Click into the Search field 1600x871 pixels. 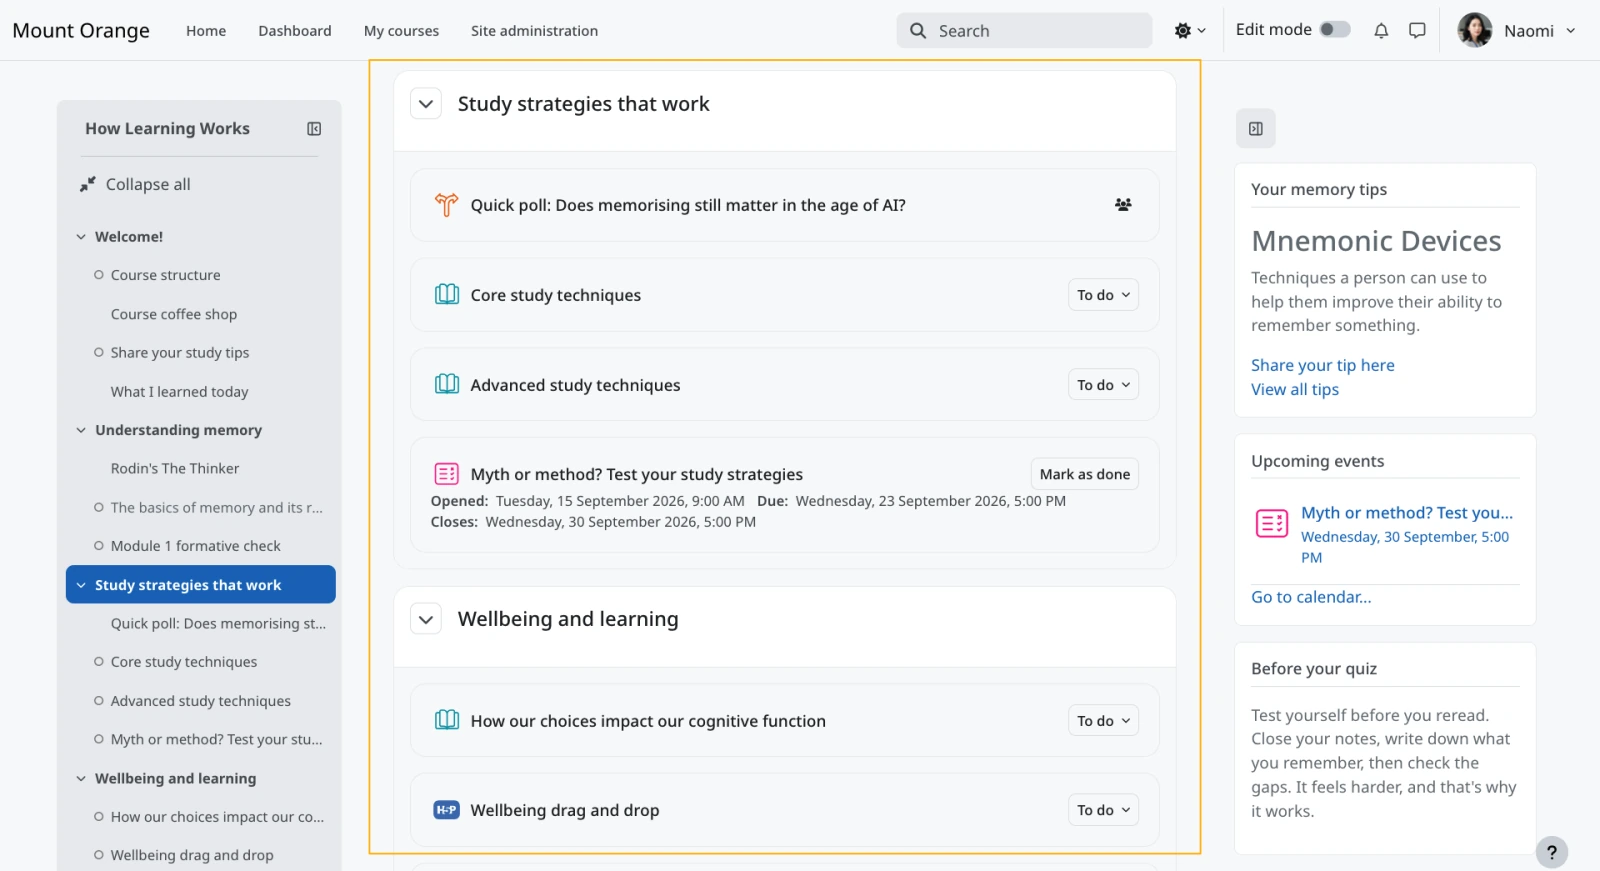(x=1024, y=31)
